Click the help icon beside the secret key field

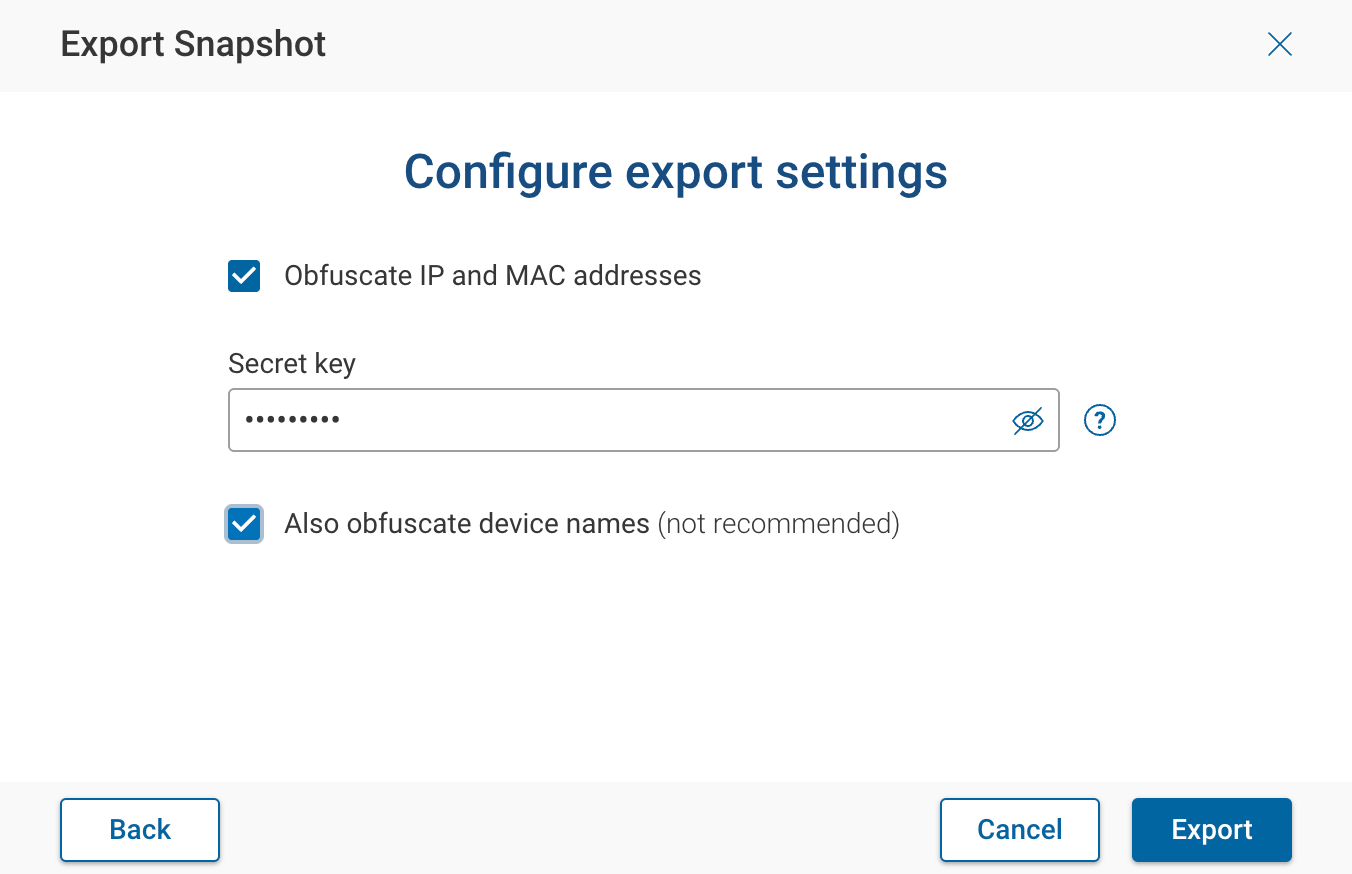click(1099, 420)
